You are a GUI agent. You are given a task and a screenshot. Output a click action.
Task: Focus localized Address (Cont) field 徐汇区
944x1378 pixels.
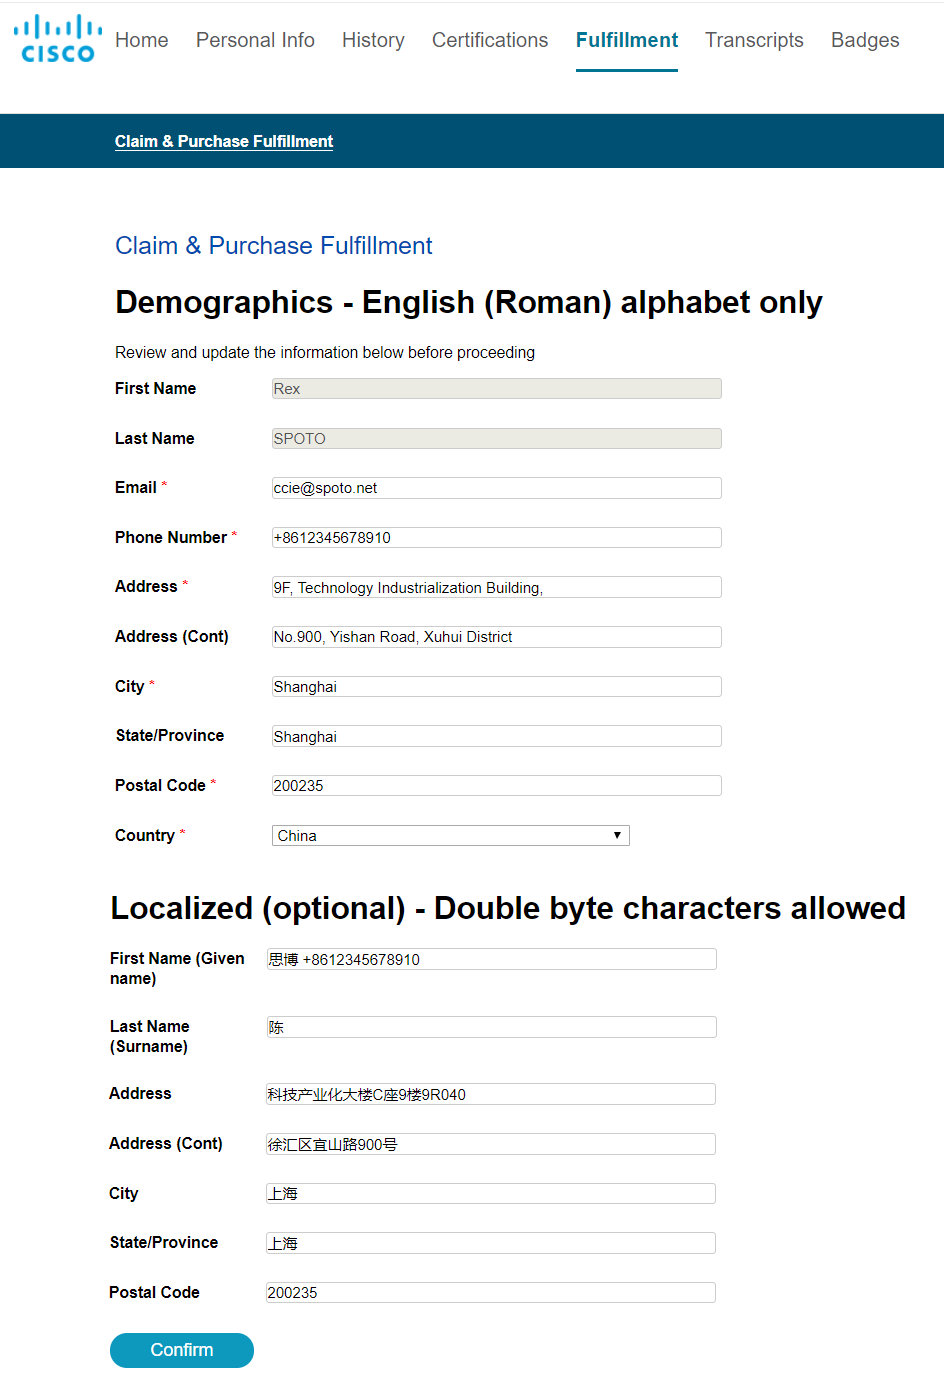tap(491, 1144)
